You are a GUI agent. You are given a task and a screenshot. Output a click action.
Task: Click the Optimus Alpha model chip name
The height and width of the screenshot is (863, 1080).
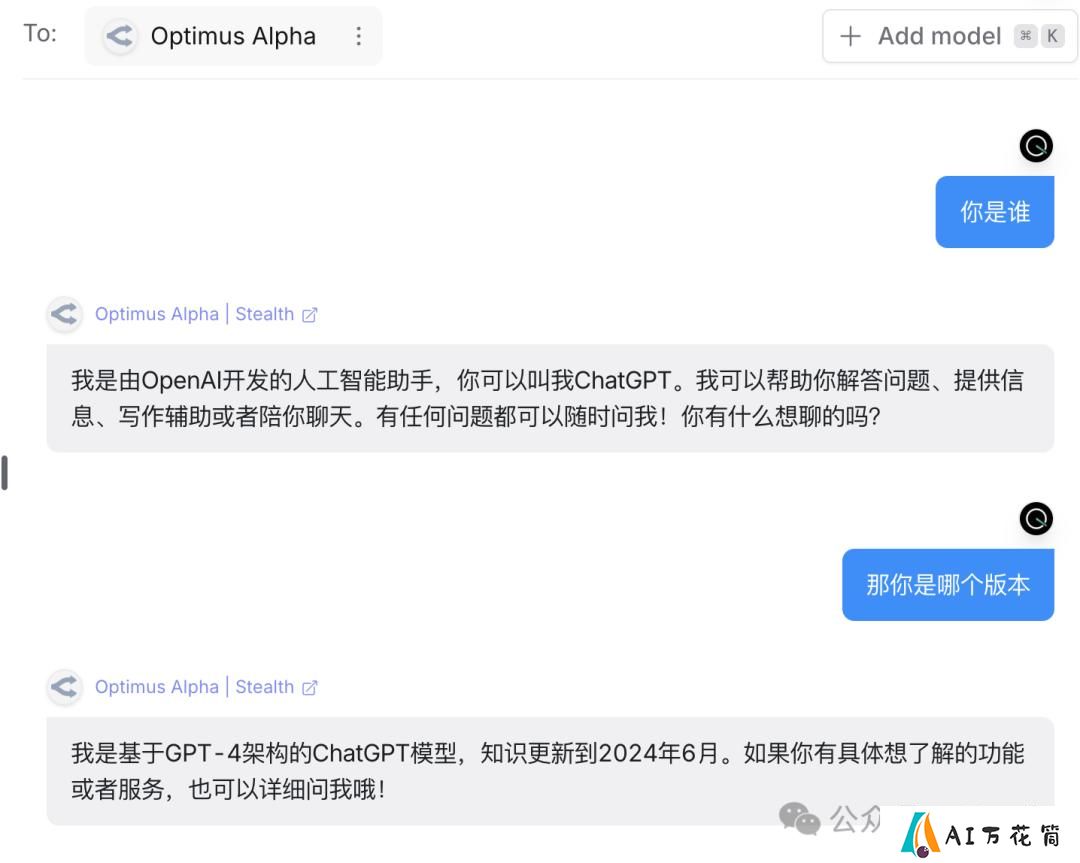point(233,36)
